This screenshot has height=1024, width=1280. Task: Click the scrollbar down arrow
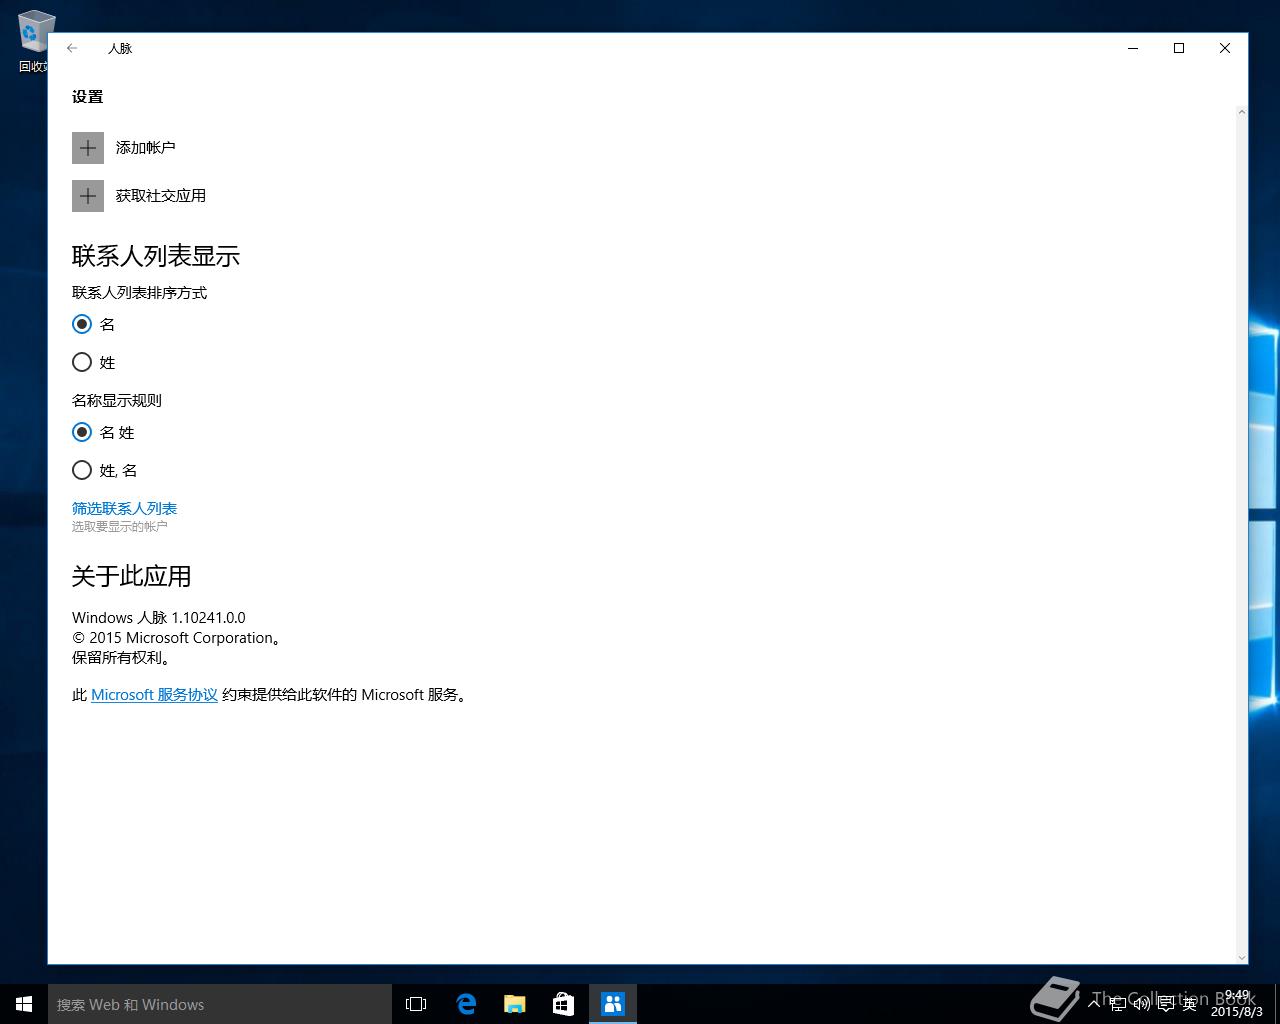[1241, 957]
